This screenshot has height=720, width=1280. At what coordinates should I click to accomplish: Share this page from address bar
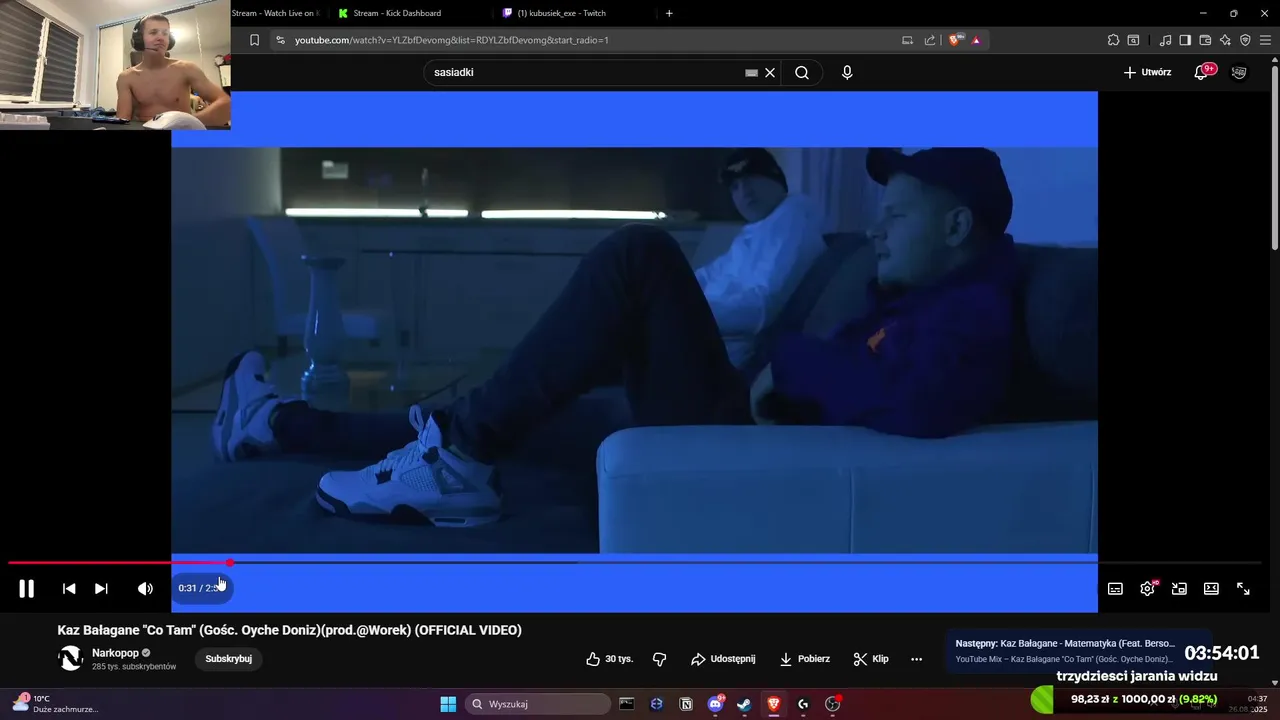[x=930, y=40]
